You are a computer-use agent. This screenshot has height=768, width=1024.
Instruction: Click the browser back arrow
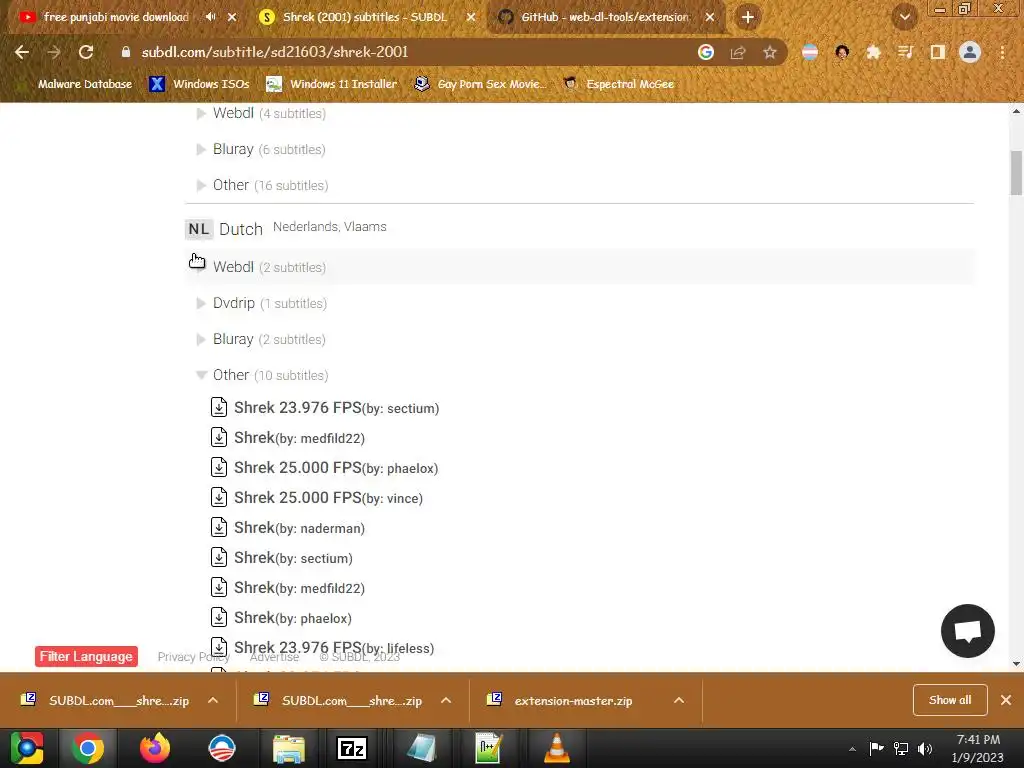[22, 52]
